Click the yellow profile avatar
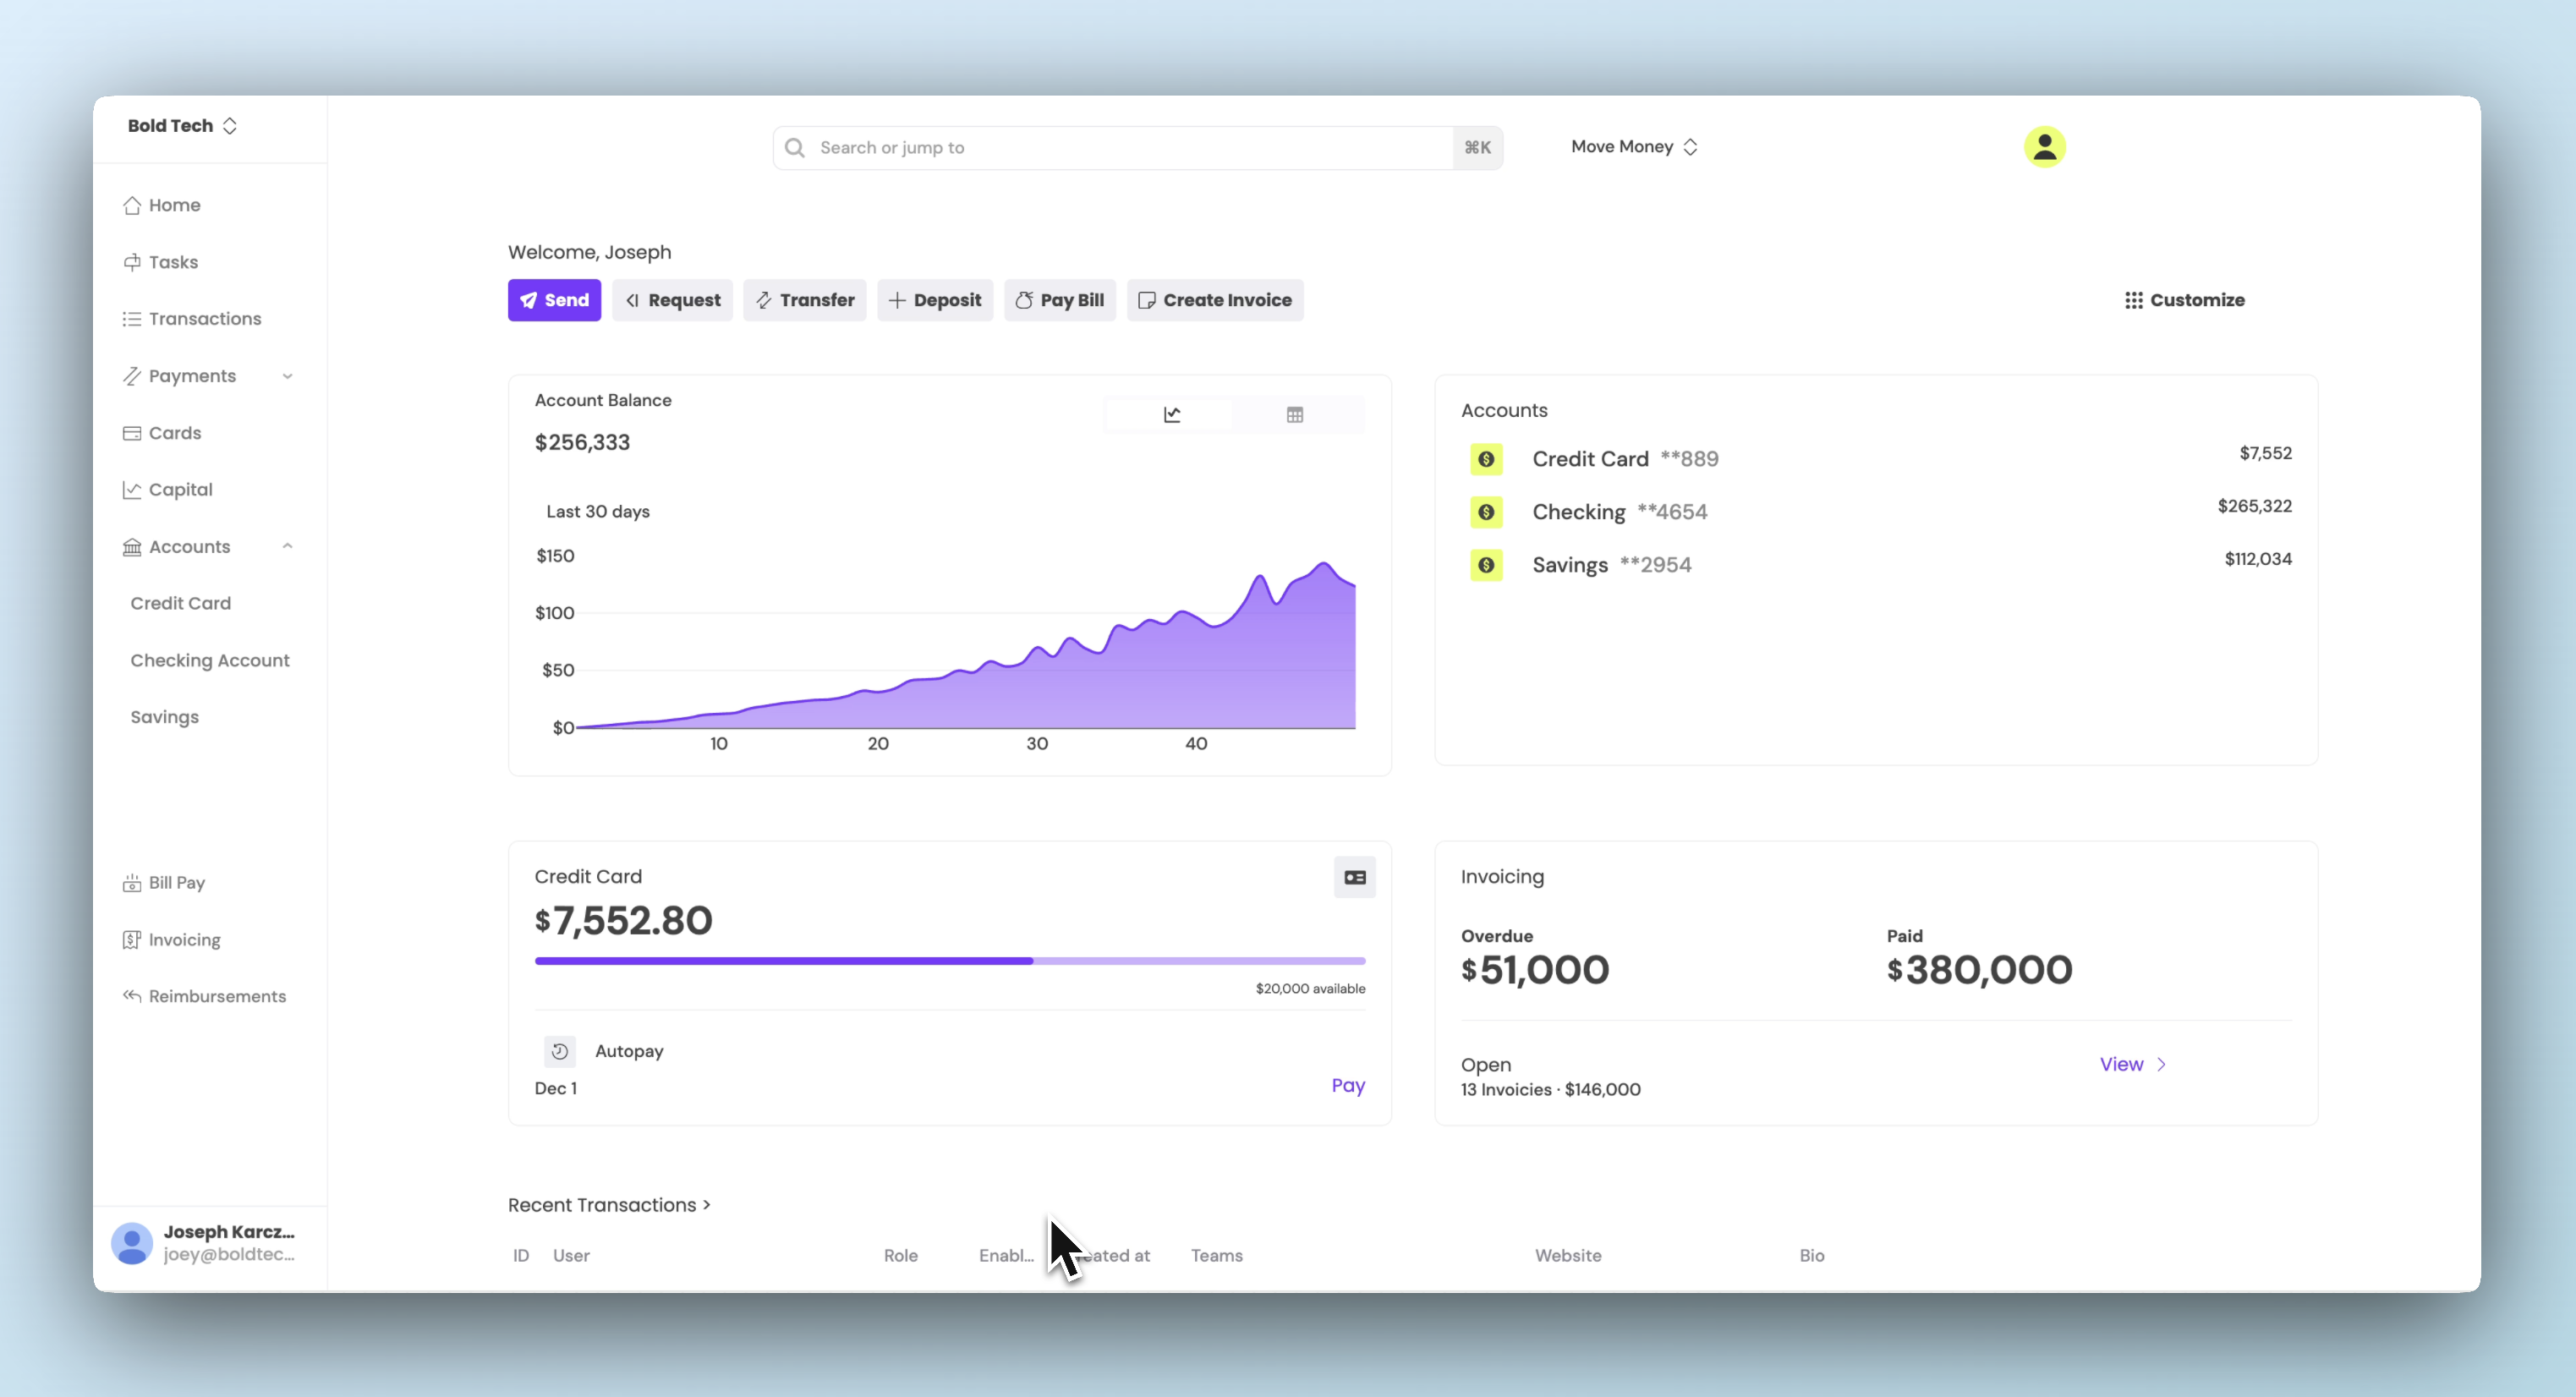Viewport: 2576px width, 1397px height. pyautogui.click(x=2045, y=147)
